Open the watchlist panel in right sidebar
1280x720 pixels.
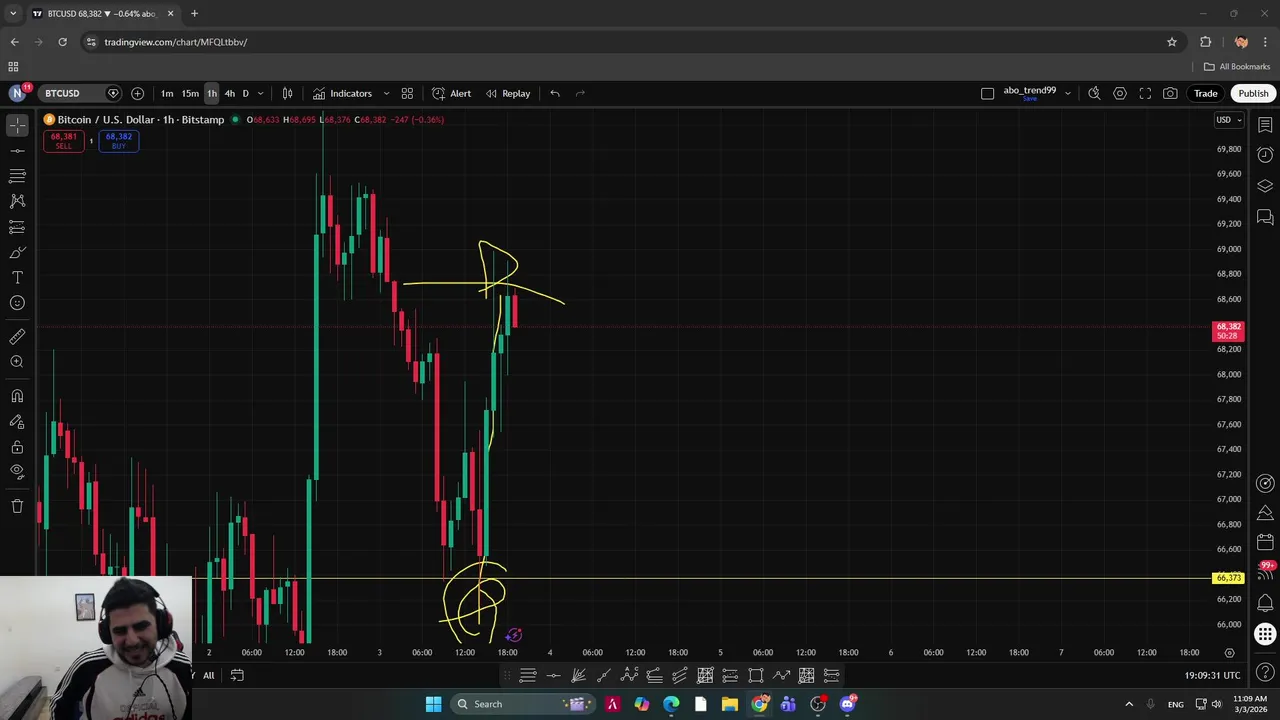[1265, 125]
